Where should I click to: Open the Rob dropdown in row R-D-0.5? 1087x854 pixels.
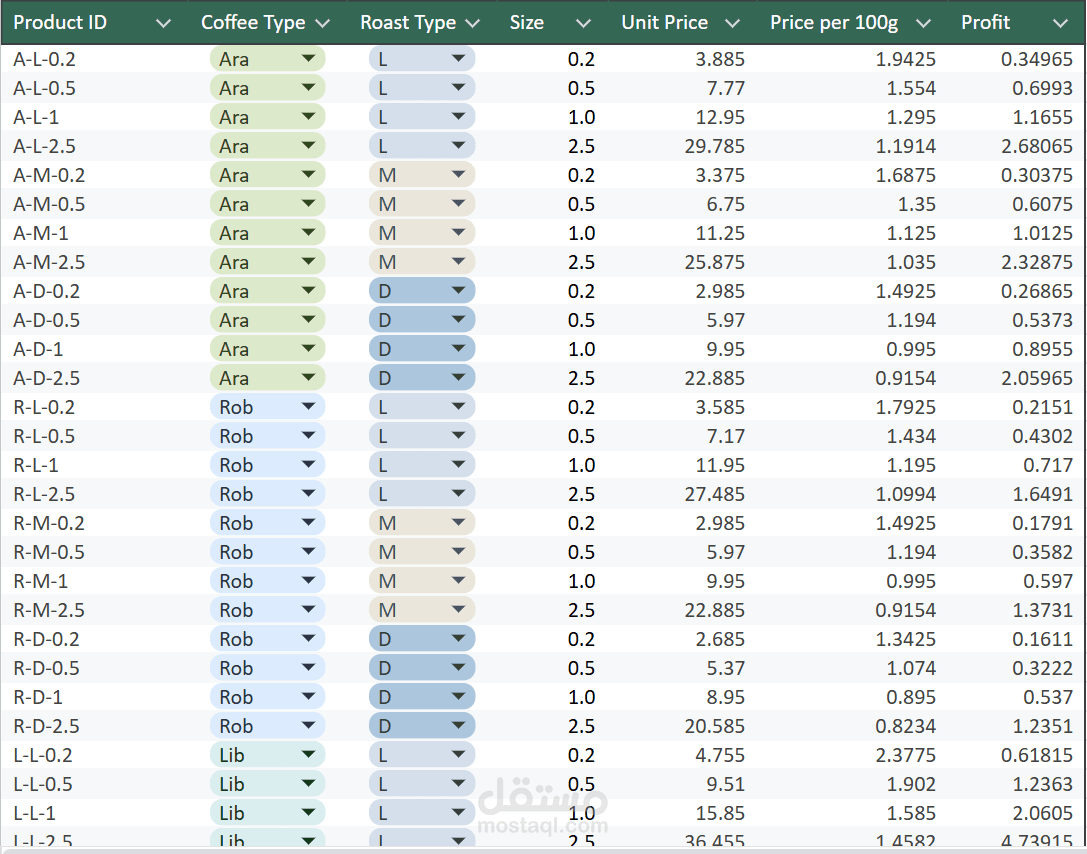click(x=308, y=668)
